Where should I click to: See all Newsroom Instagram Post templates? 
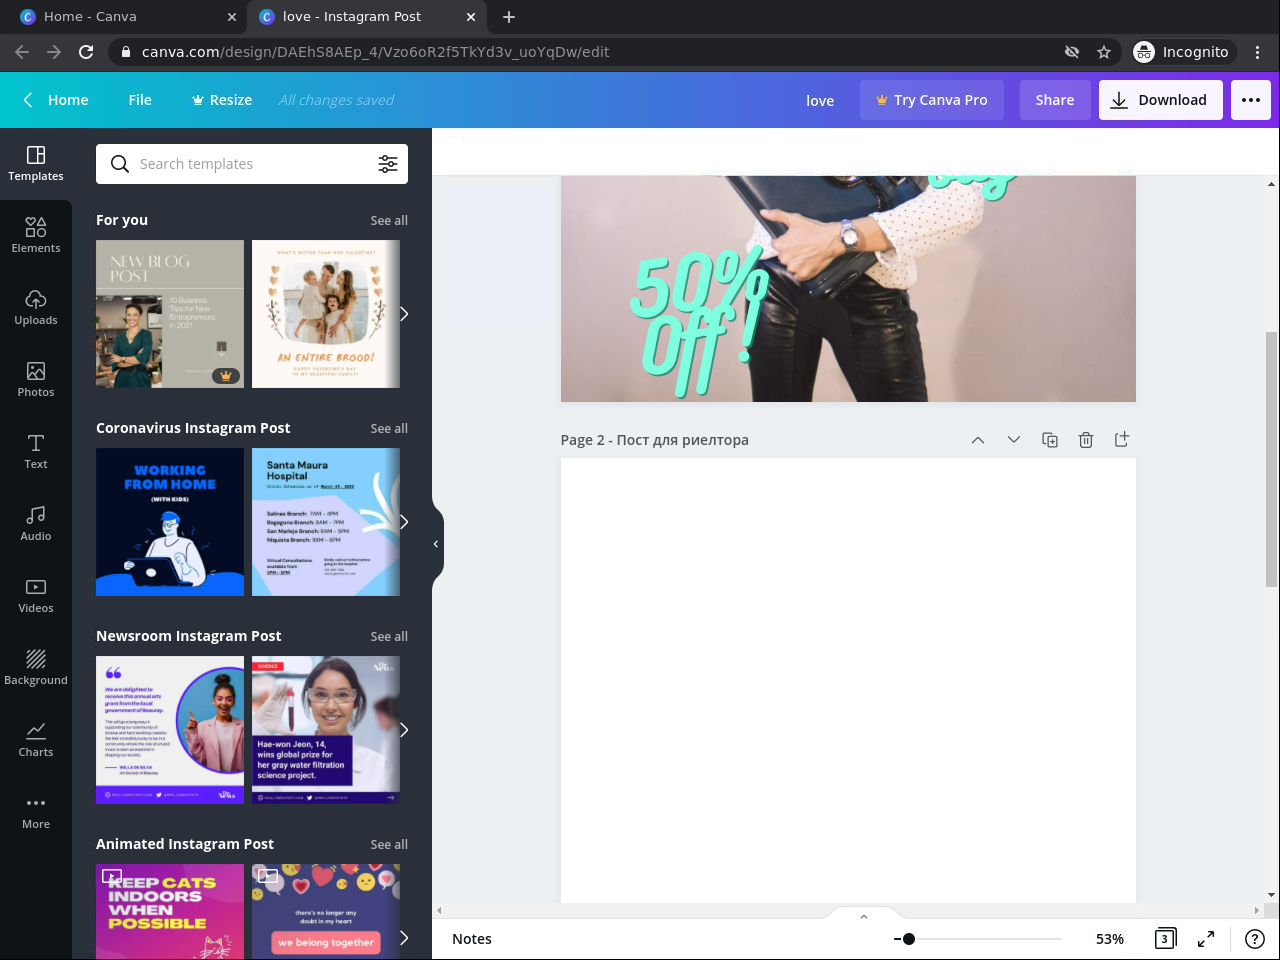[389, 636]
